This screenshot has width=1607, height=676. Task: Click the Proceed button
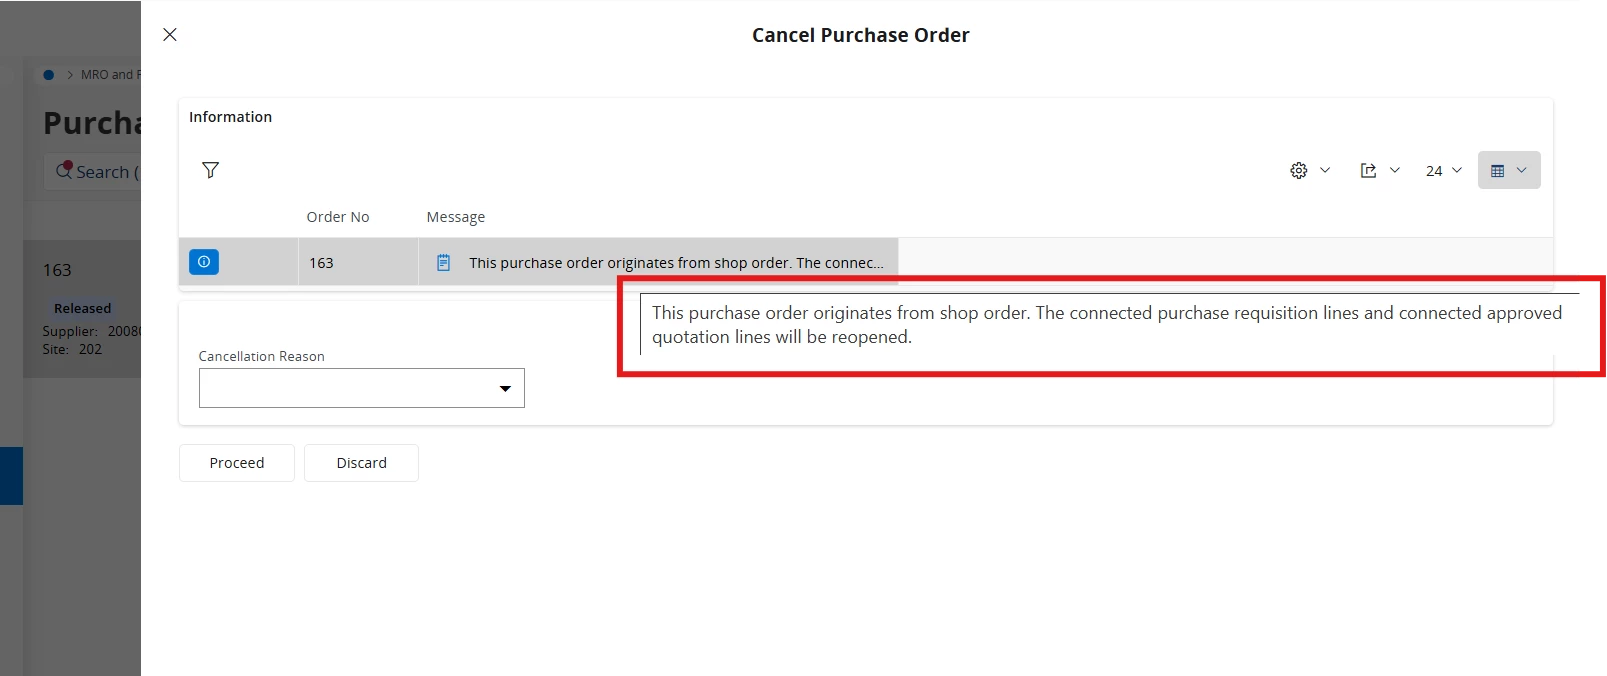(237, 463)
